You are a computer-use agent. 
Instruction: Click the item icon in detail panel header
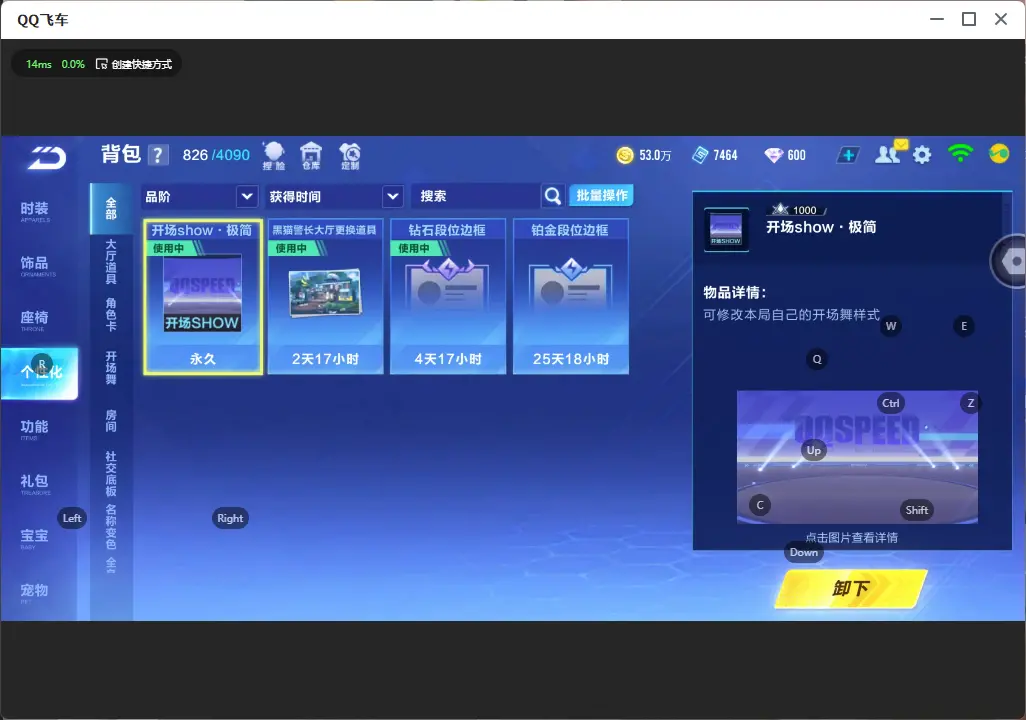[726, 230]
